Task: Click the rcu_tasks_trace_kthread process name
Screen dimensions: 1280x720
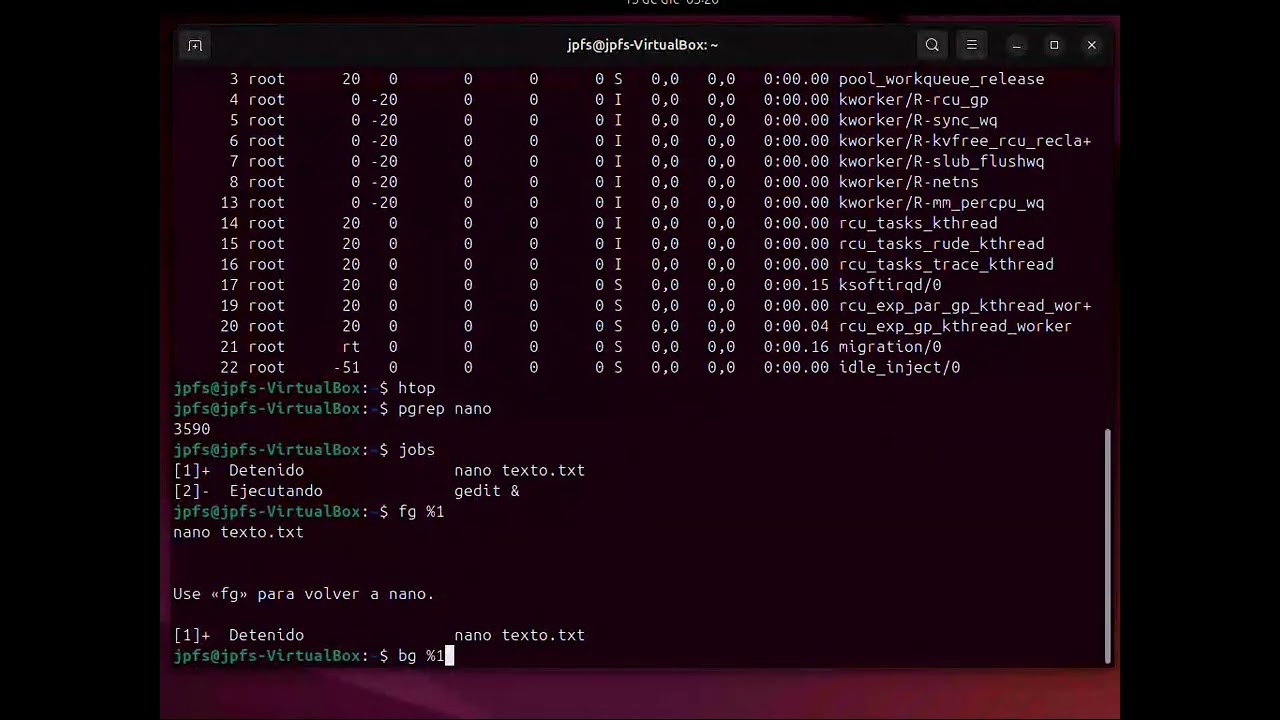Action: pyautogui.click(x=946, y=264)
